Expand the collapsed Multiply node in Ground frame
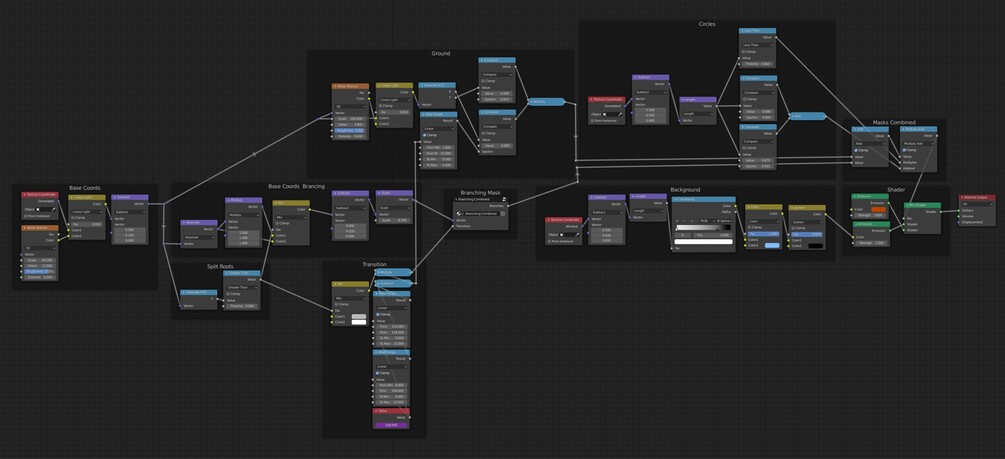 531,102
